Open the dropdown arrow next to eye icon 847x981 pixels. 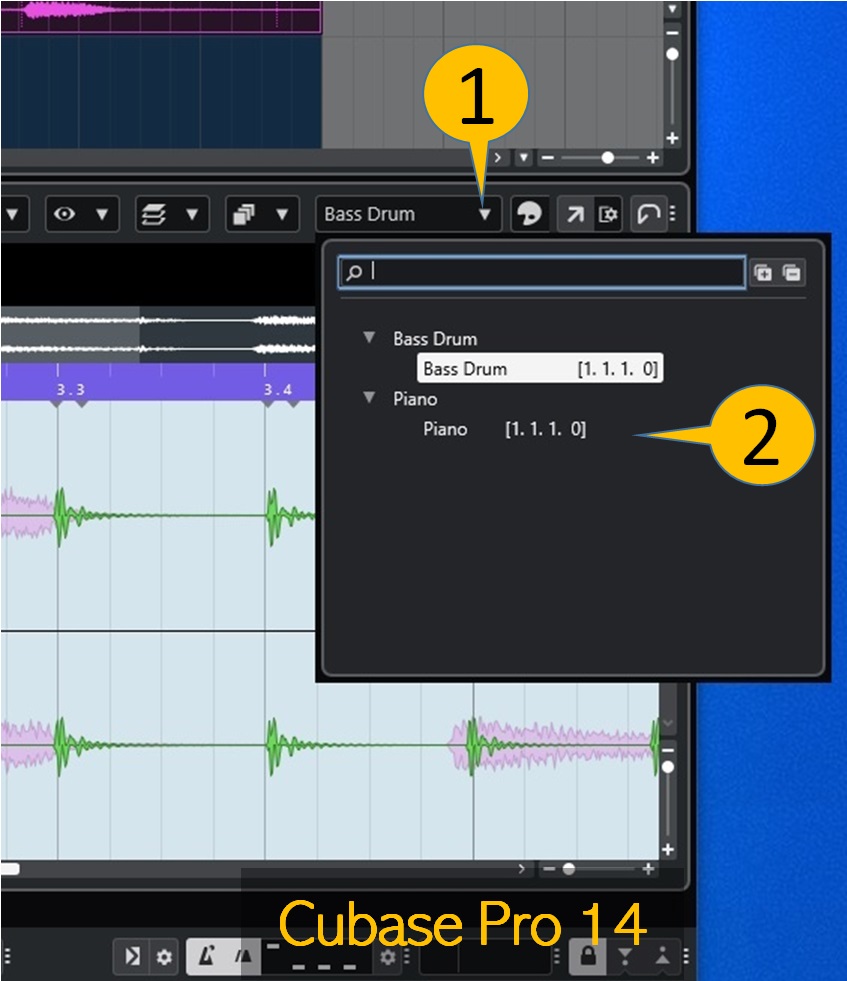pos(102,215)
